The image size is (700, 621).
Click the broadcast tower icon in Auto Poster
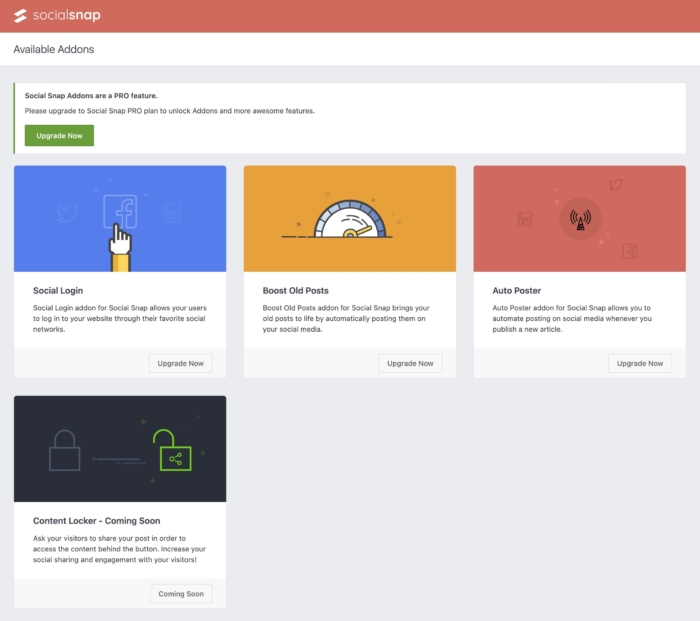(580, 219)
